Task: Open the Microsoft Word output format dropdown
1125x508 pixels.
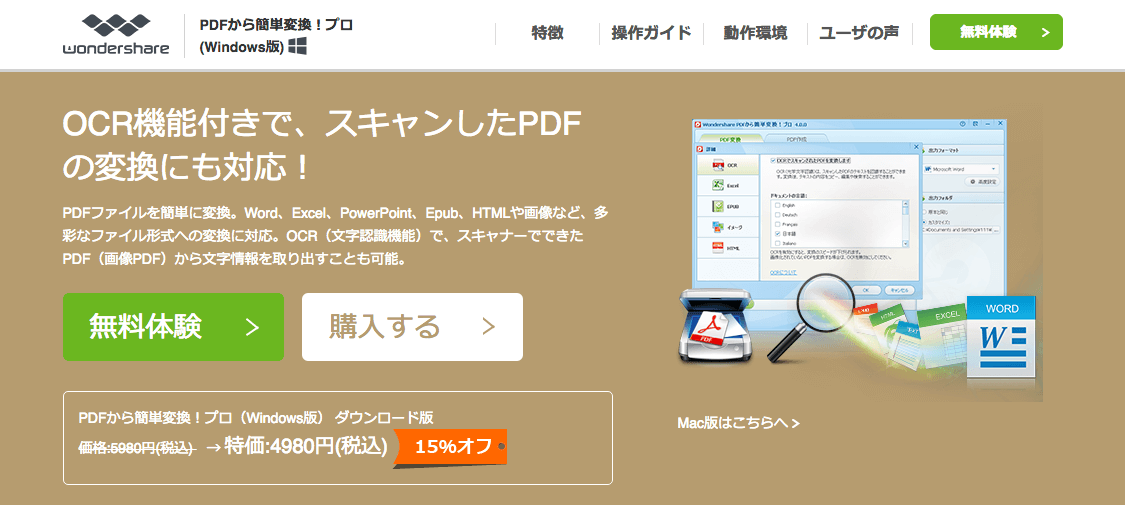Action: click(x=961, y=169)
